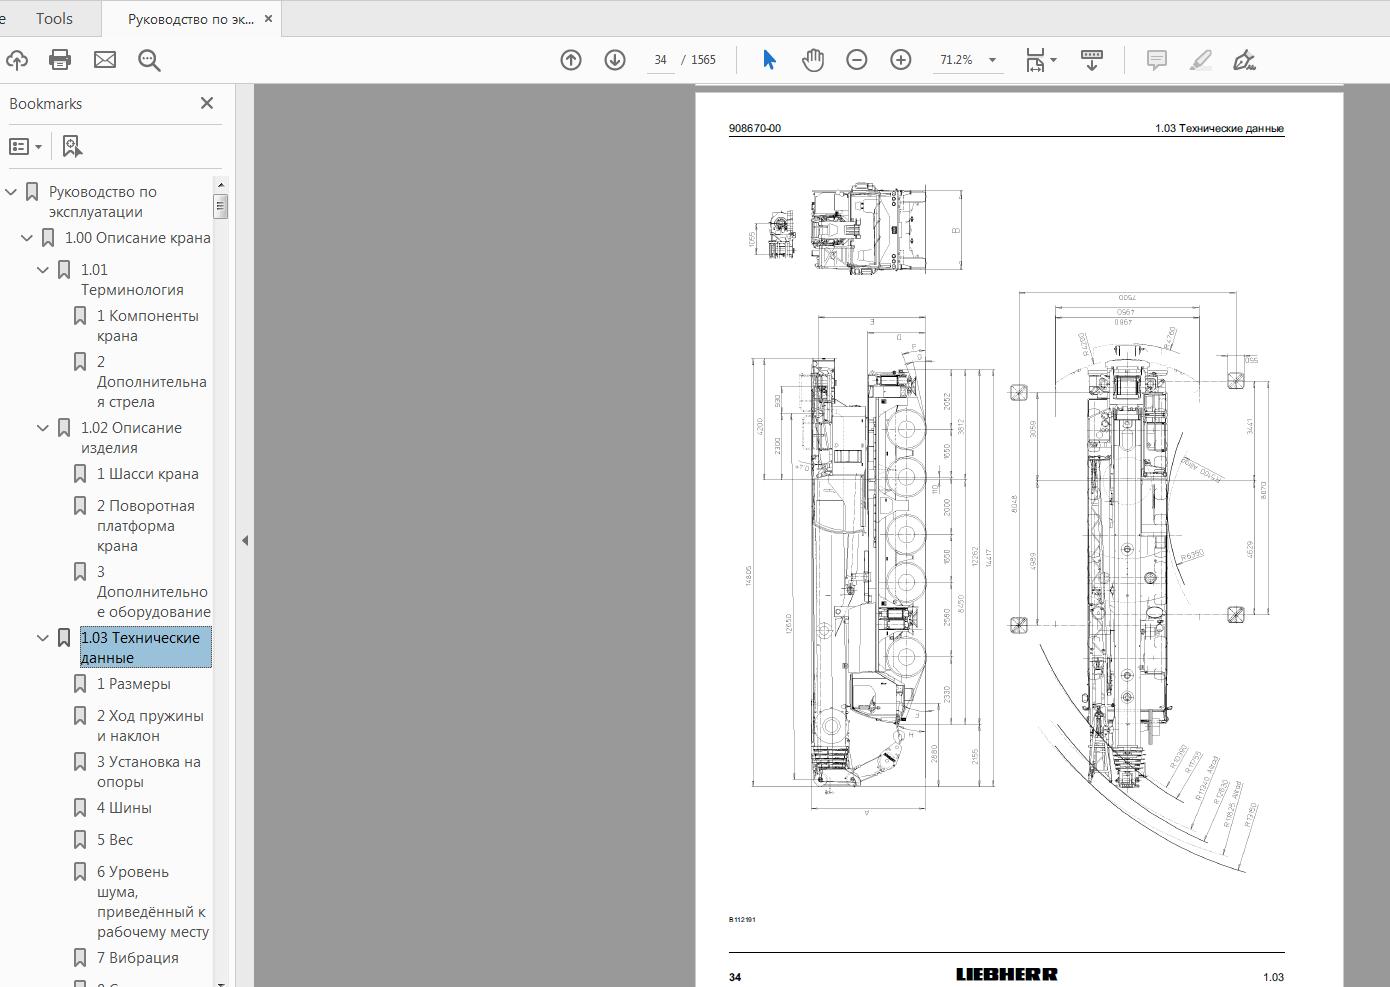
Task: Open bookmarks options list menu
Action: tap(26, 147)
